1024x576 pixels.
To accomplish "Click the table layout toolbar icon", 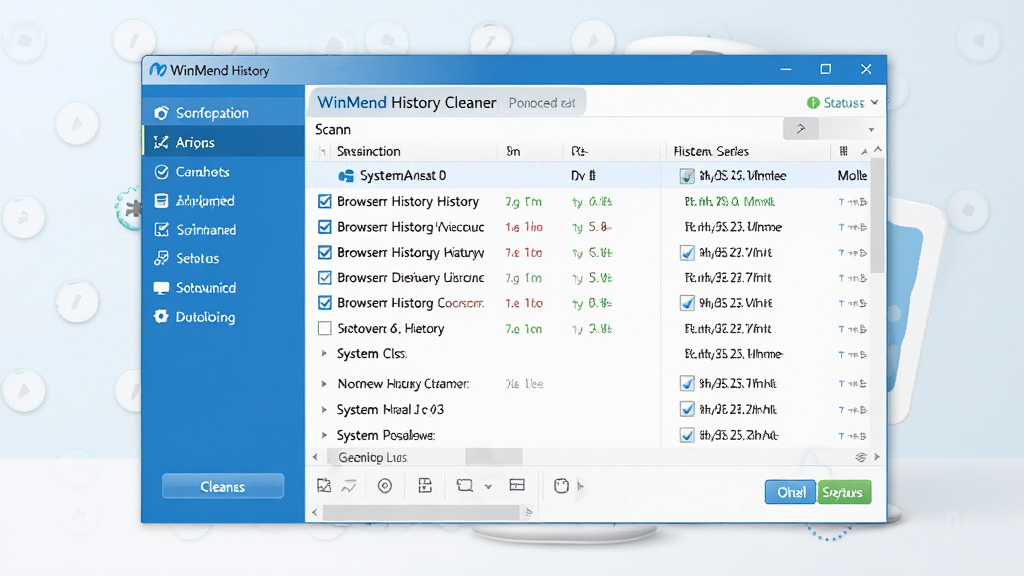I will tap(517, 485).
